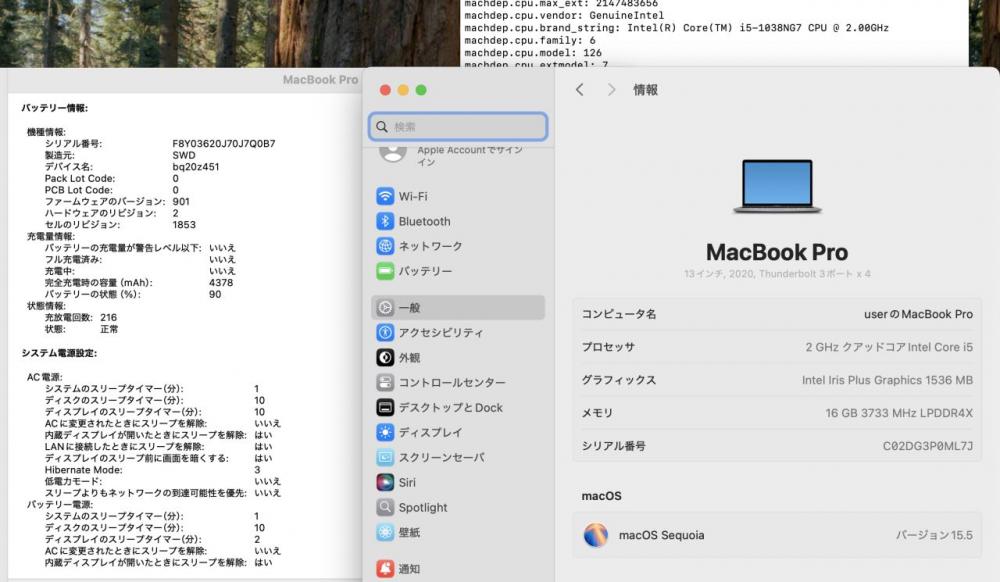This screenshot has width=1000, height=582.
Task: Click the プロセッサ row value
Action: click(x=889, y=347)
